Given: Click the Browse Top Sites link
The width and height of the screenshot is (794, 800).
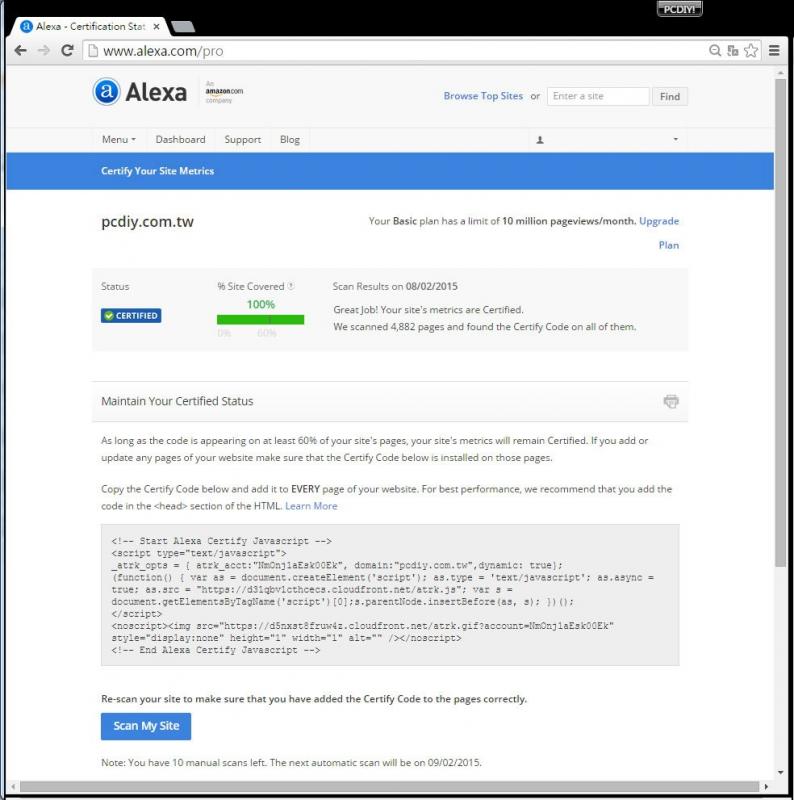Looking at the screenshot, I should point(483,96).
